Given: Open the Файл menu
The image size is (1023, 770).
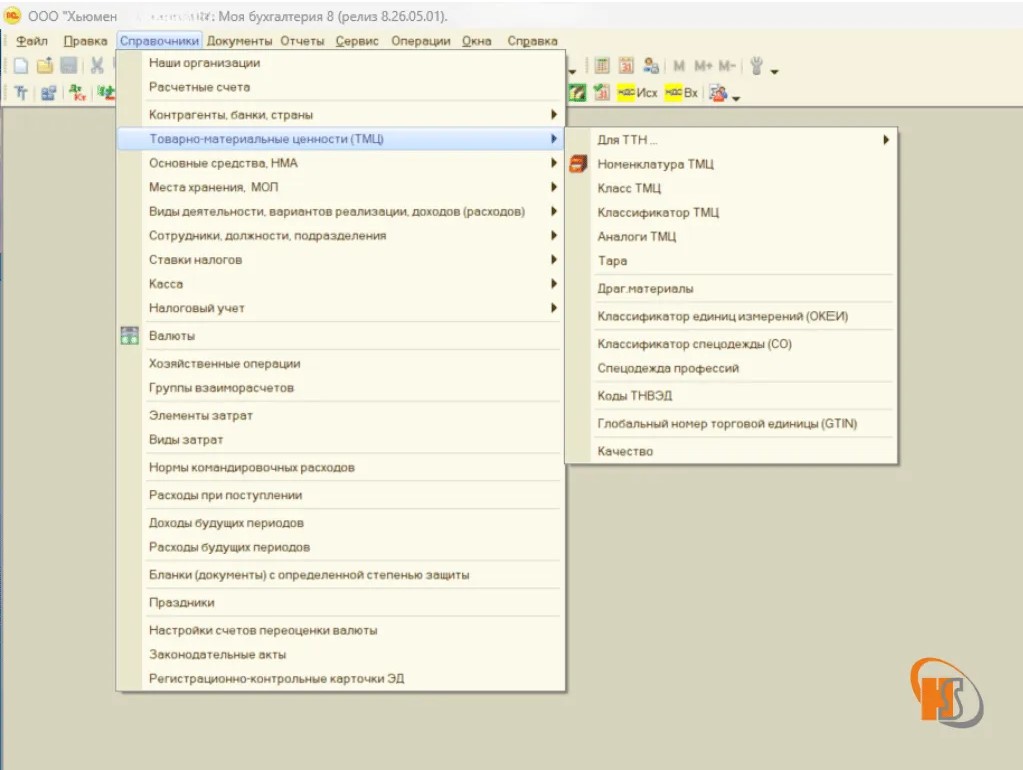Looking at the screenshot, I should click(31, 40).
